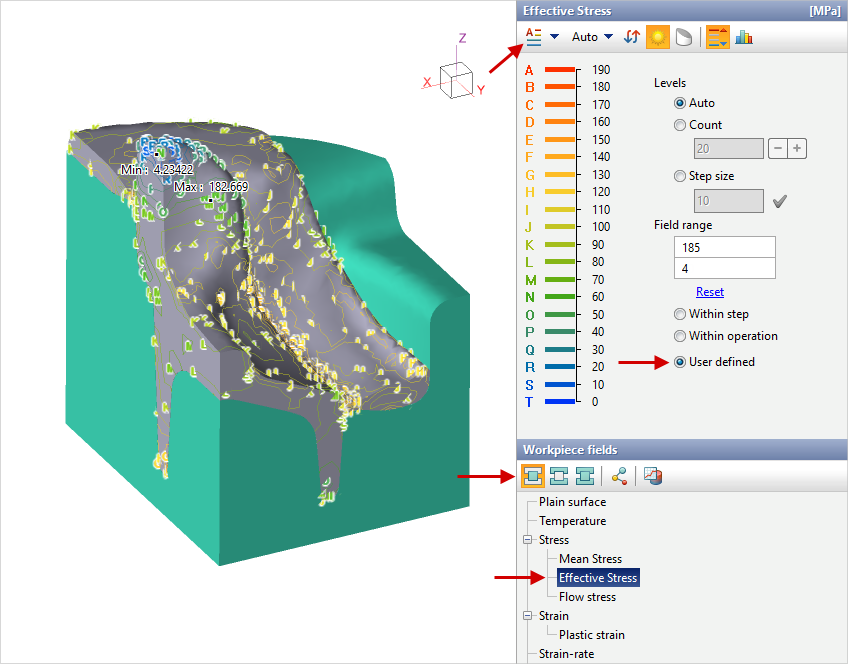
Task: Open the Auto dropdown in toolbar
Action: 592,37
